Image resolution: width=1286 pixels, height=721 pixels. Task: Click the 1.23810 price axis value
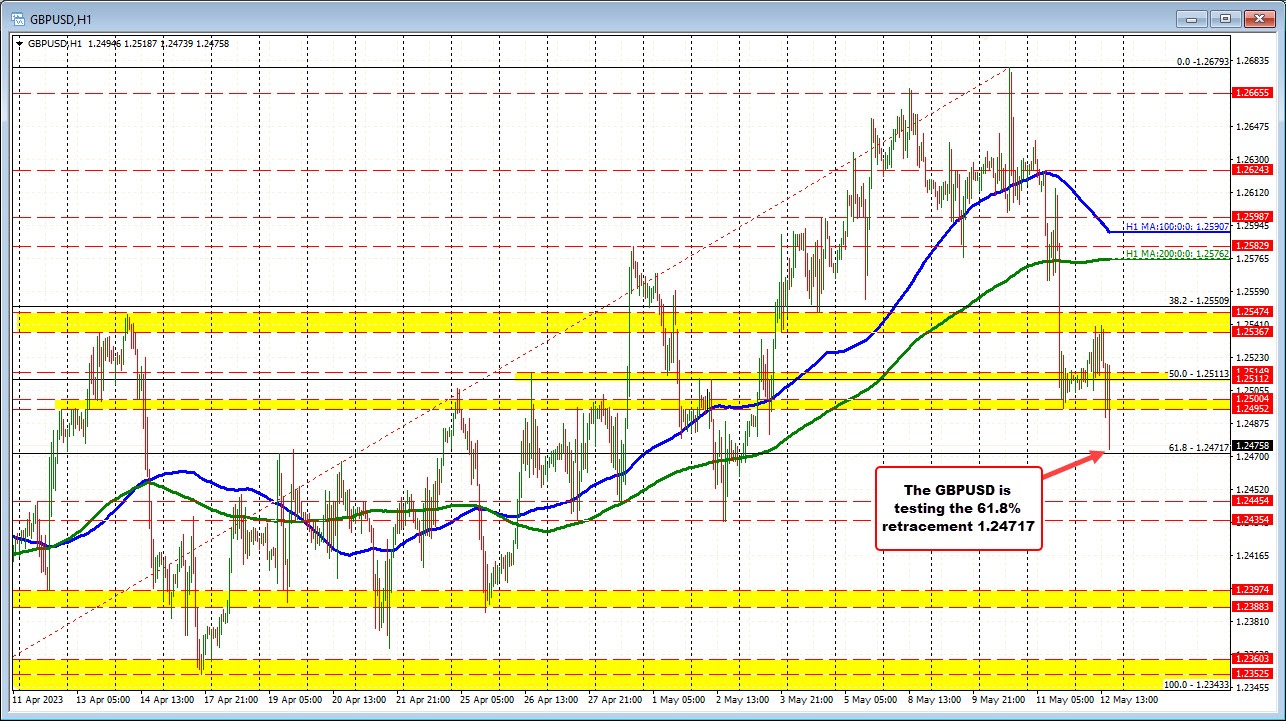click(x=1252, y=621)
